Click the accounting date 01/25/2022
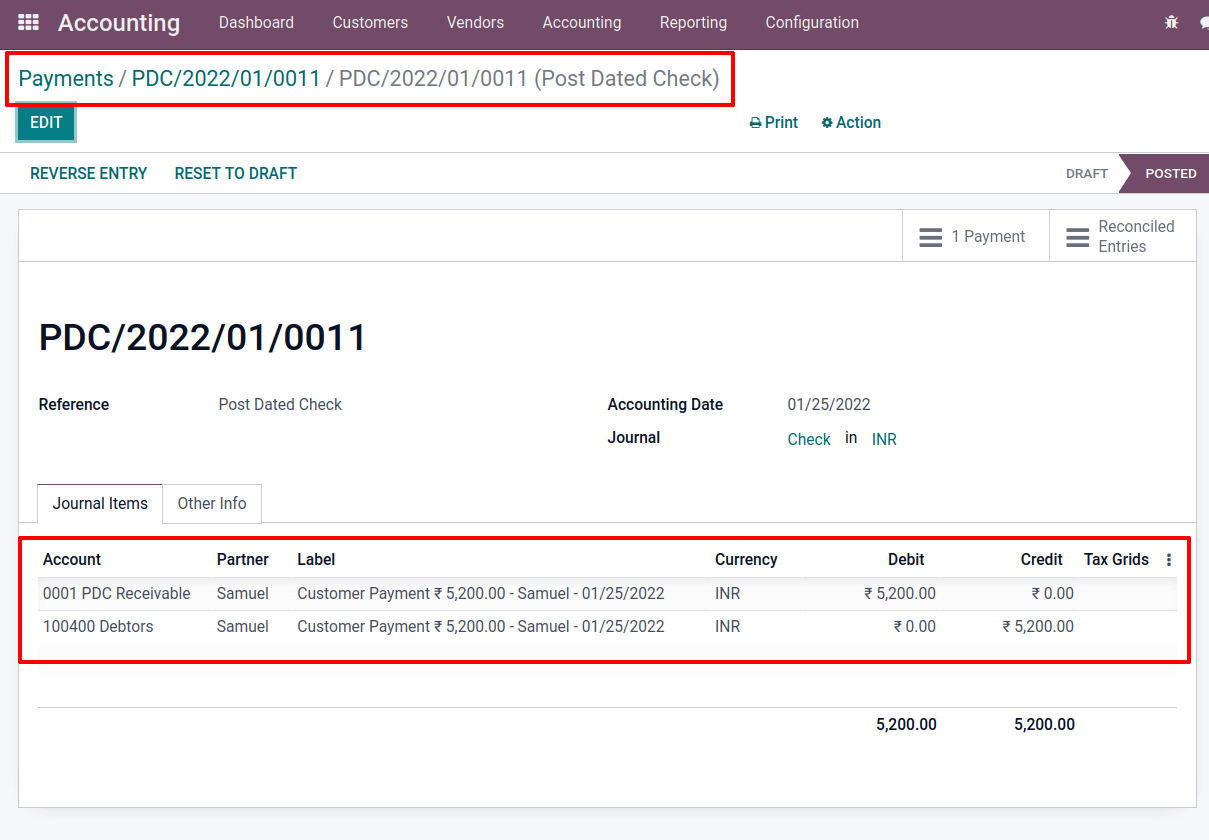Screen dimensions: 1209x840 point(829,405)
